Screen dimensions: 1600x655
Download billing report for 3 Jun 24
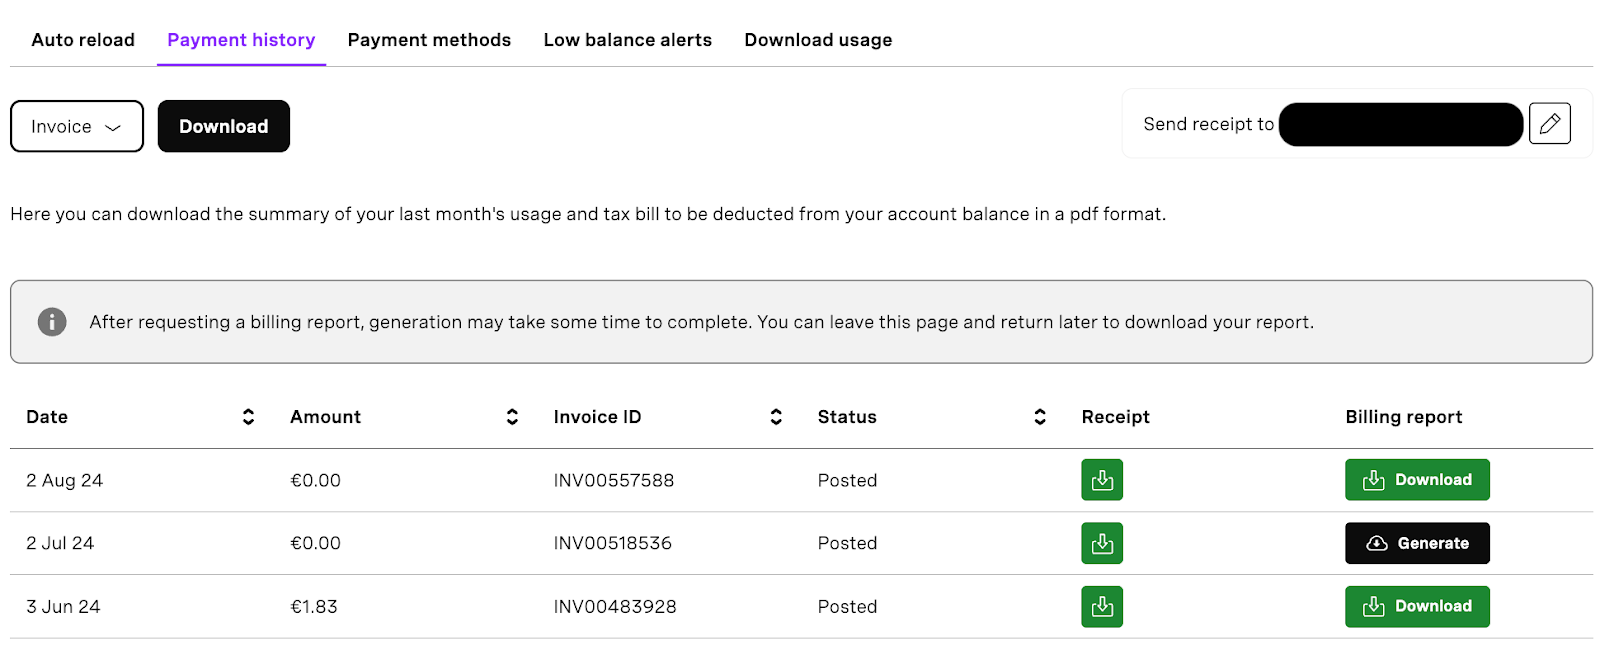click(1417, 606)
